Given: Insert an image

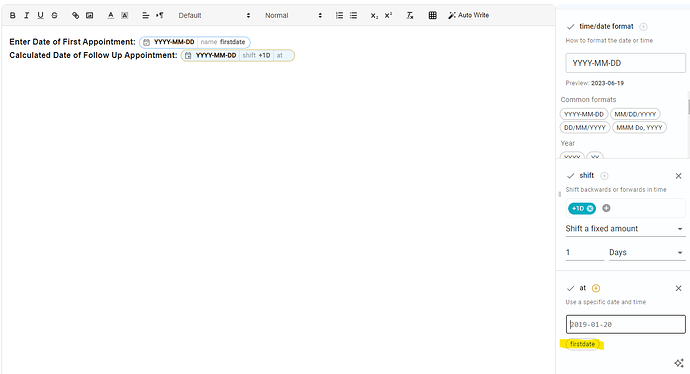Looking at the screenshot, I should [x=89, y=15].
